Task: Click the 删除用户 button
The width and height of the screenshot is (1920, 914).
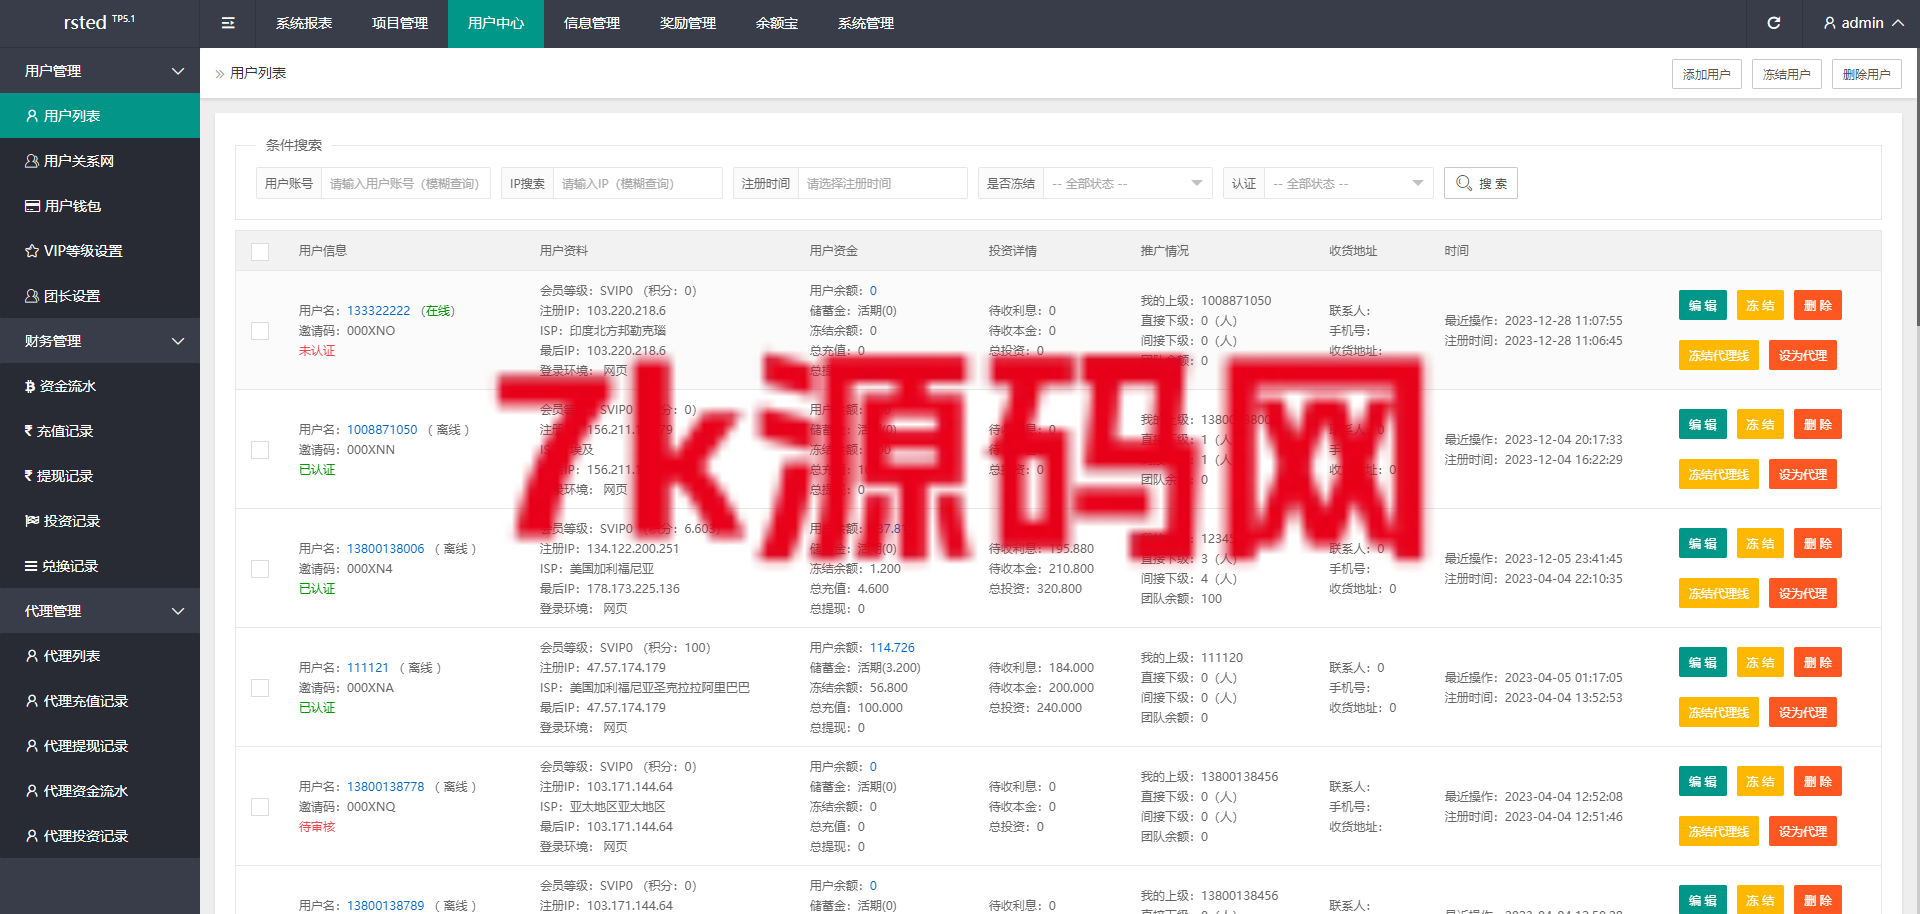Action: [1867, 74]
